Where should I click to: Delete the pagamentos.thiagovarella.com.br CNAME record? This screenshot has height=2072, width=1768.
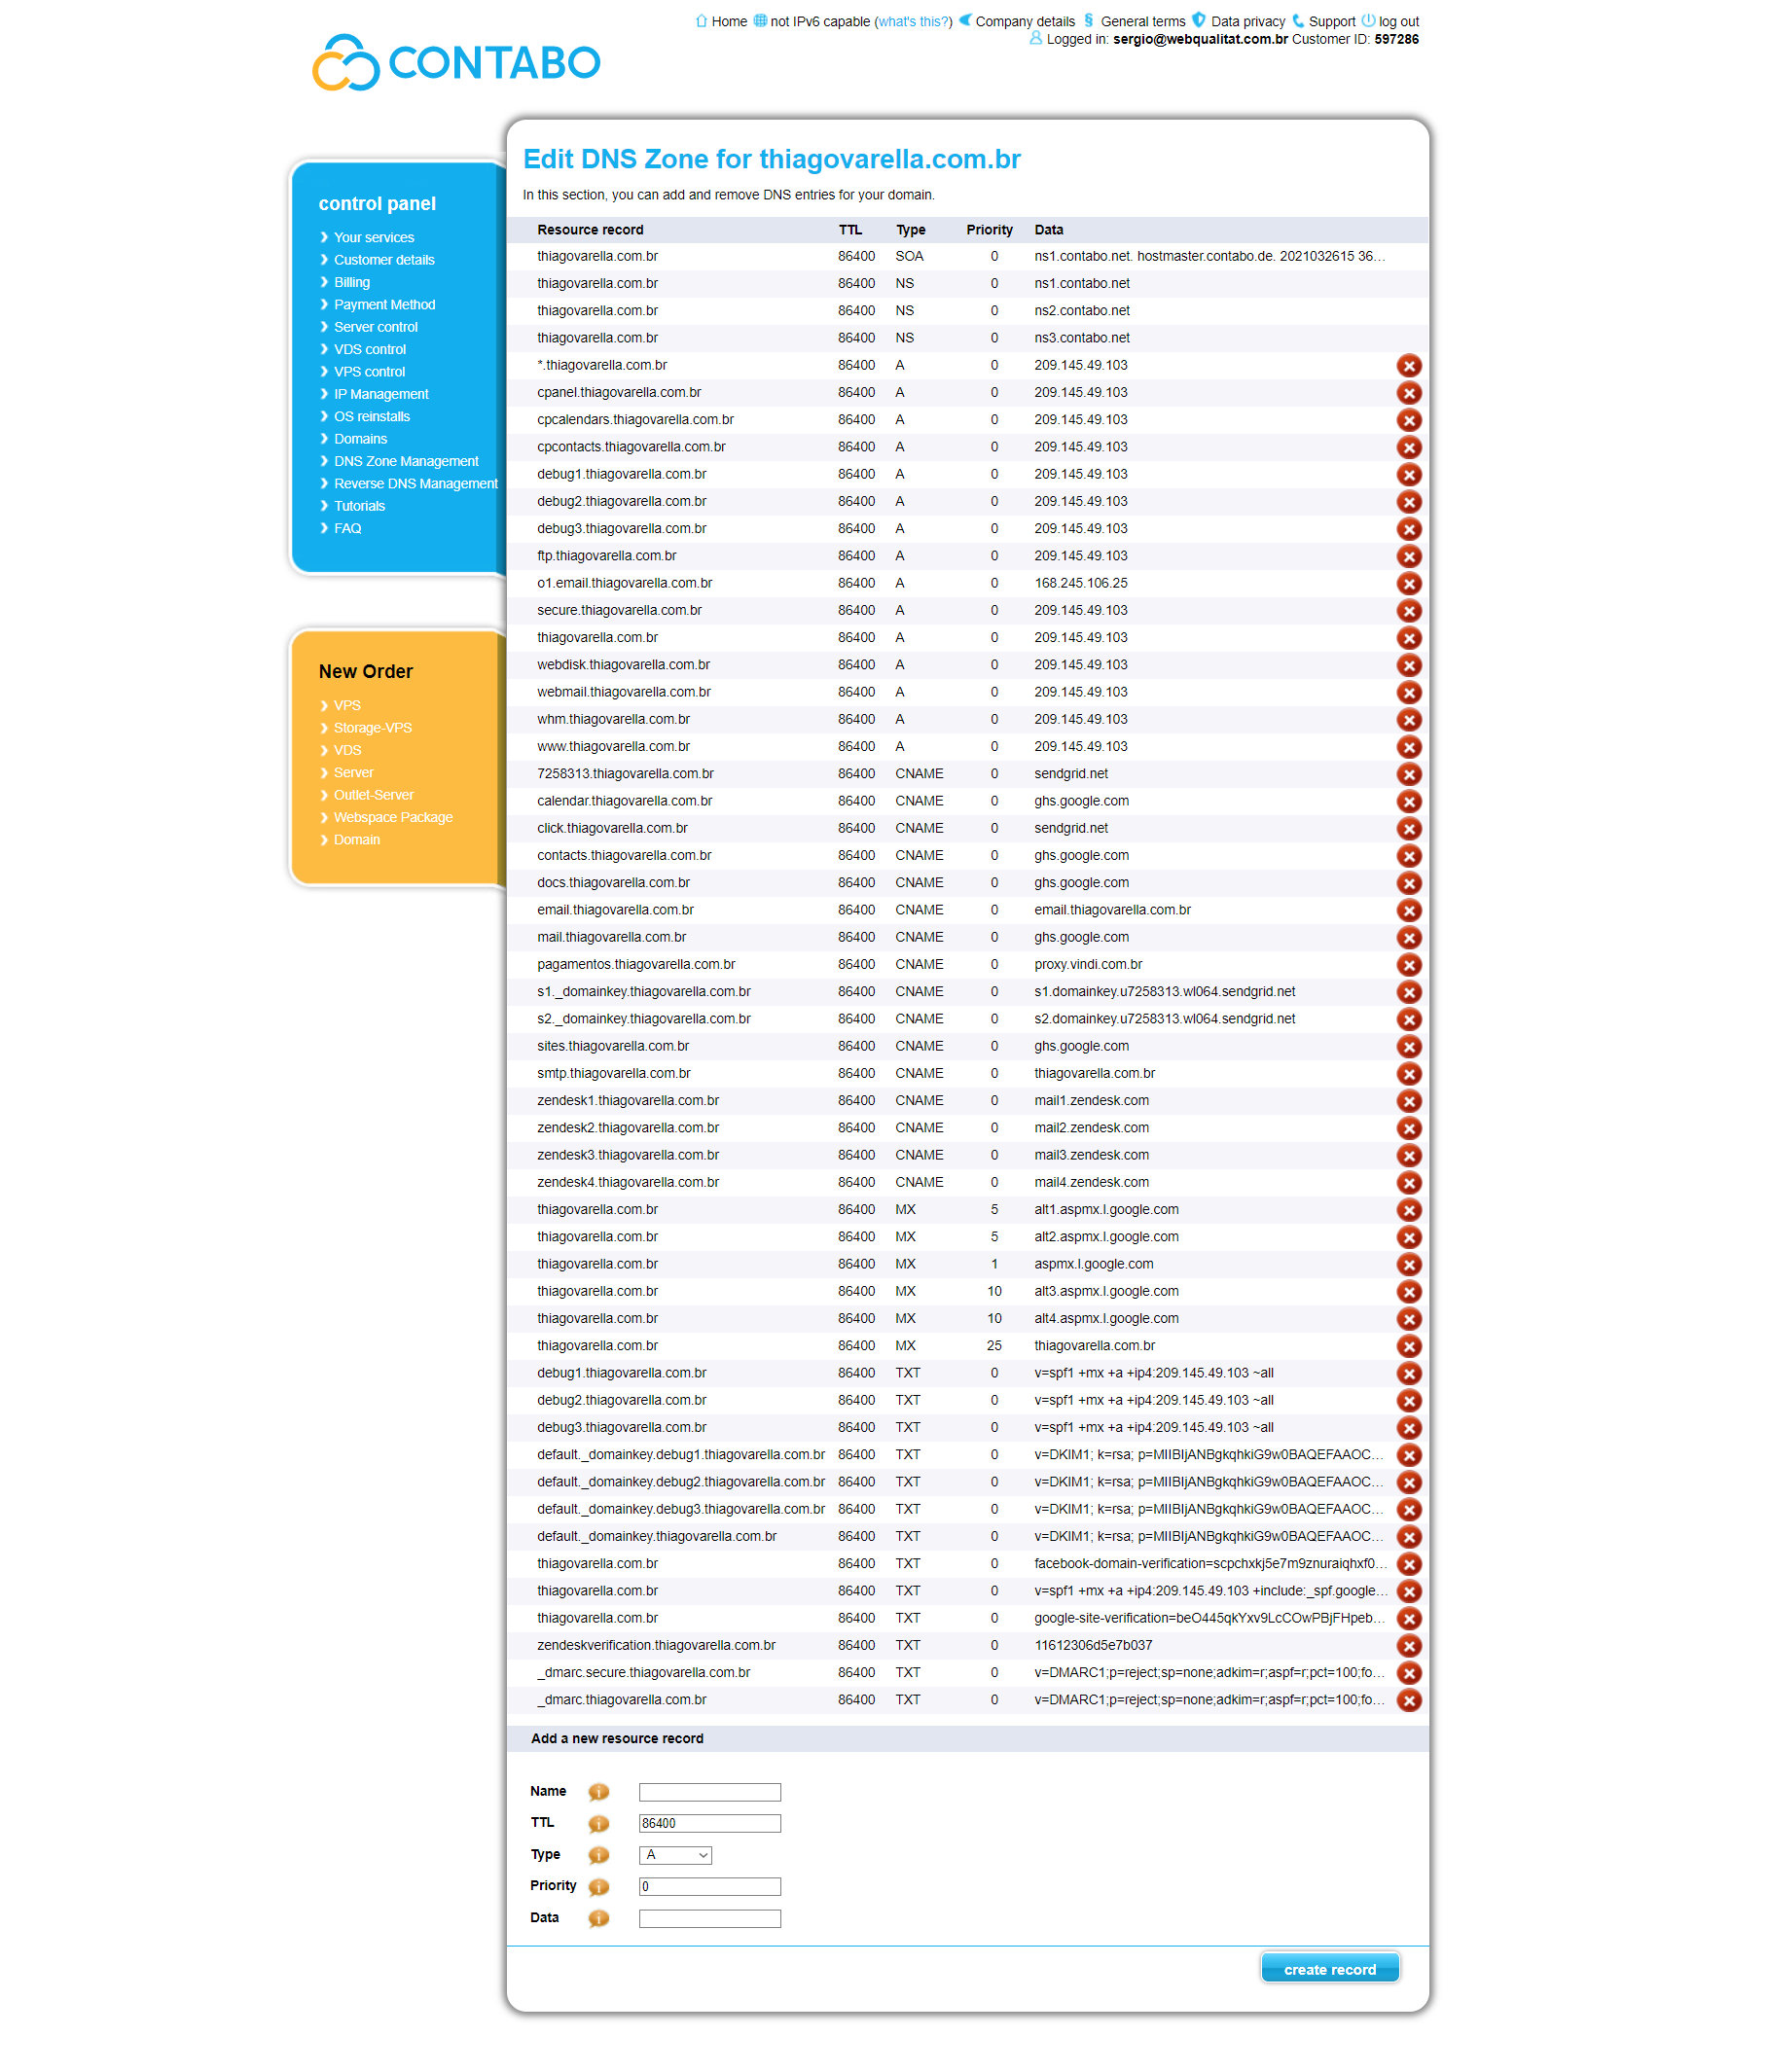coord(1409,965)
